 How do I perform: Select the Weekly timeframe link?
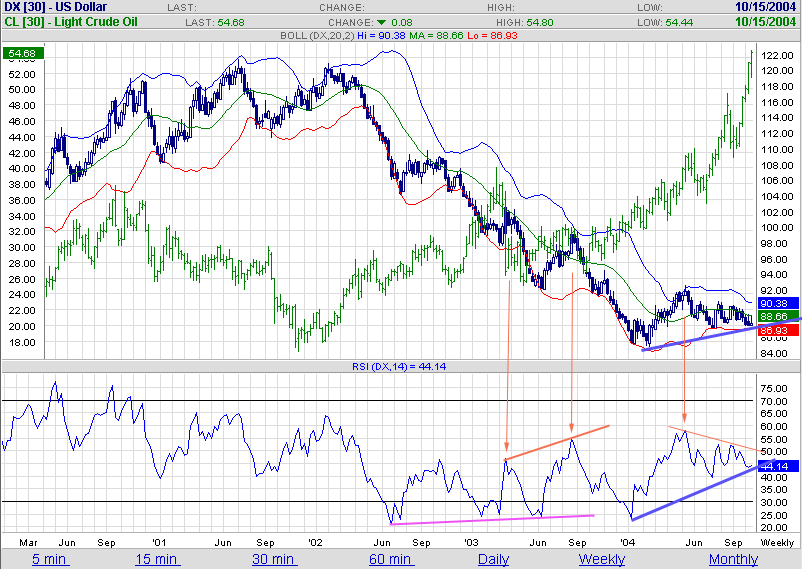coord(602,558)
